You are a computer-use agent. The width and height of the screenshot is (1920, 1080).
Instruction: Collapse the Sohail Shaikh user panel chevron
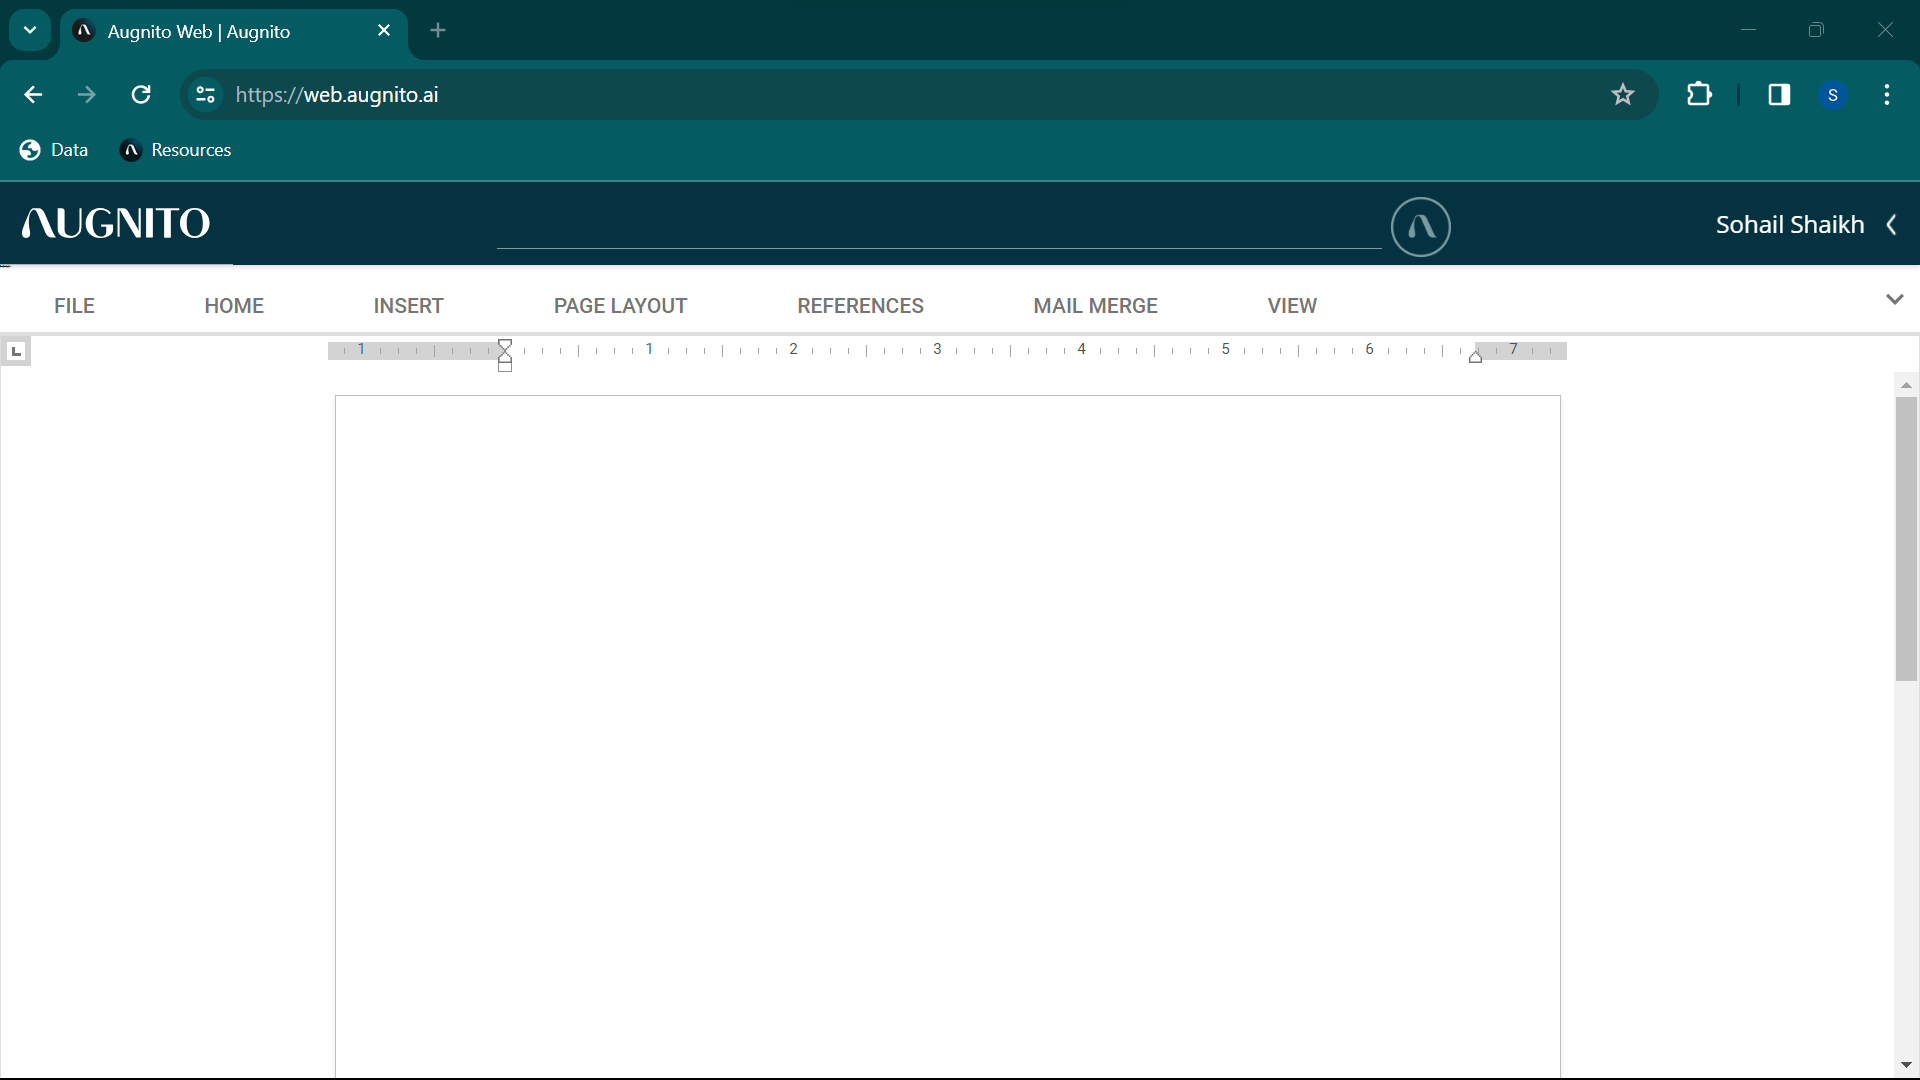point(1891,225)
